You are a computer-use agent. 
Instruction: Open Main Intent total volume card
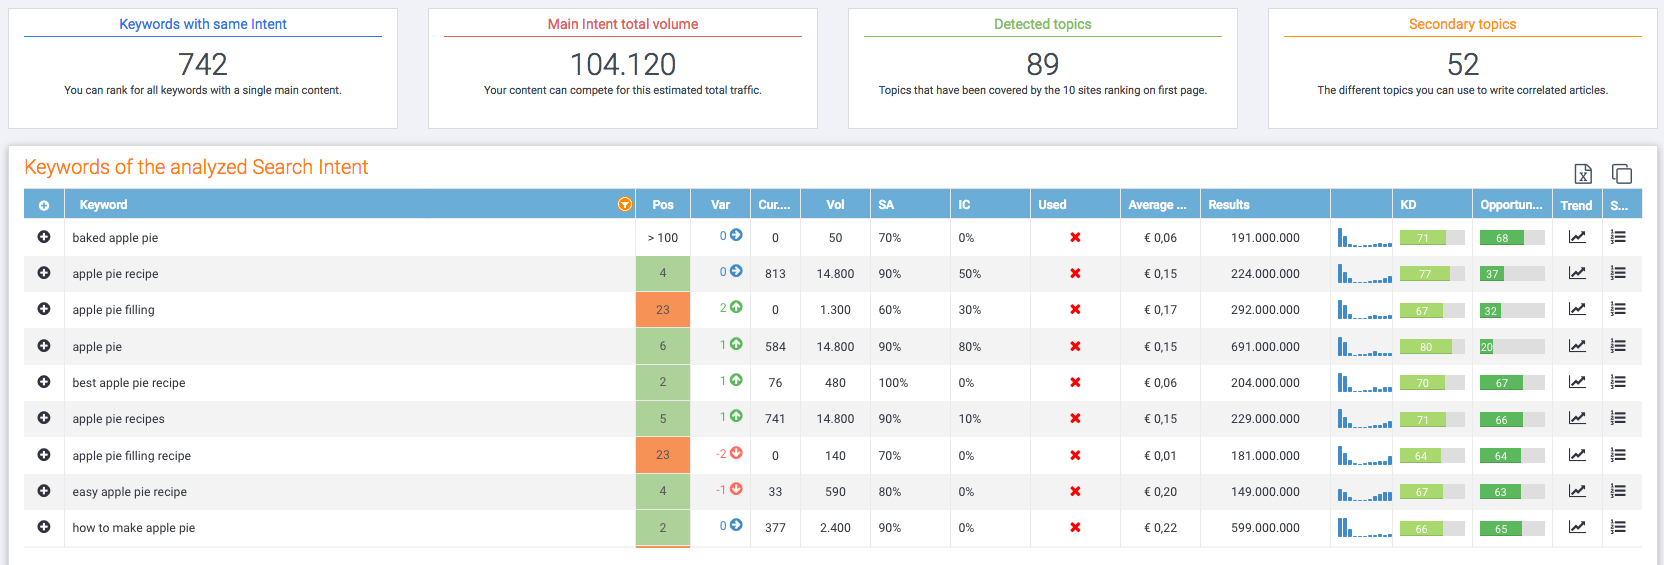pyautogui.click(x=623, y=68)
